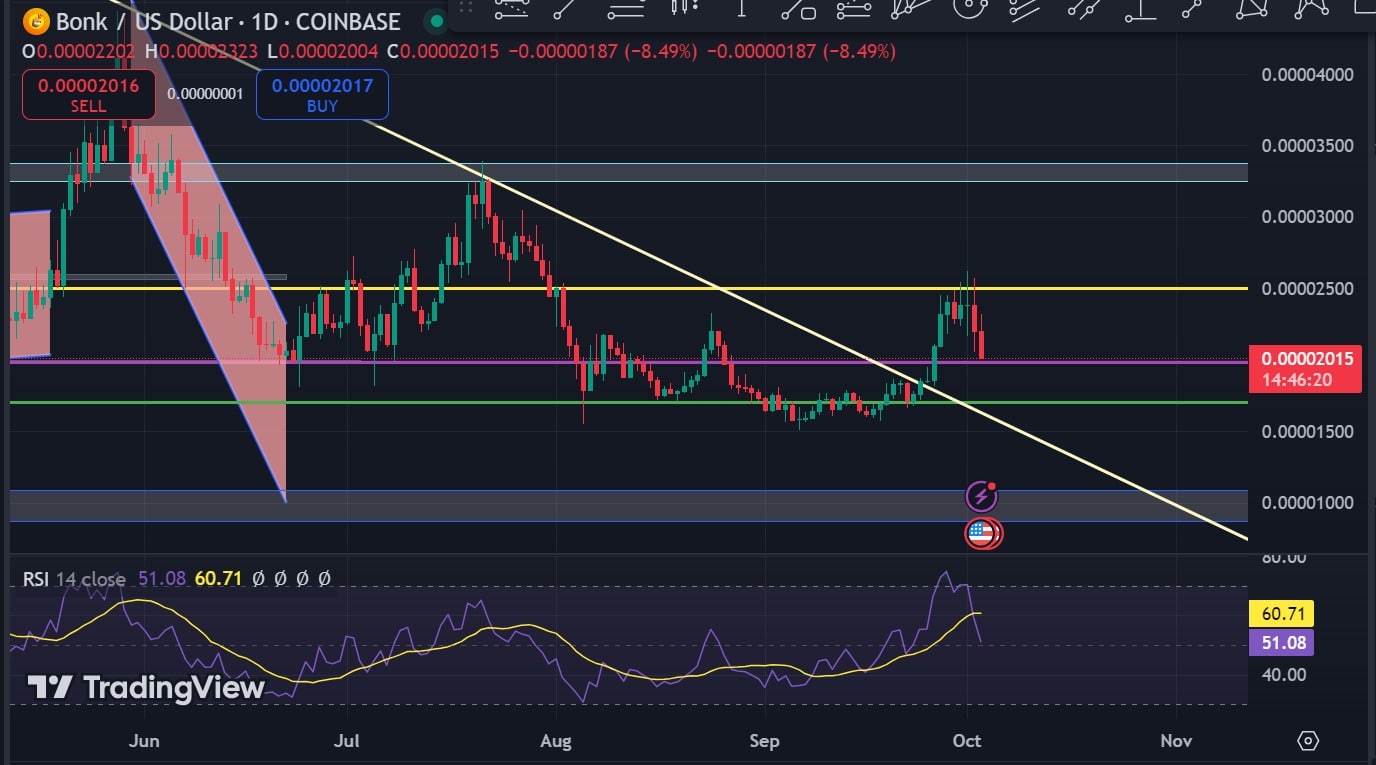Click the yellow 60.71 axis label
Screen dimensions: 1376x765
(1281, 614)
